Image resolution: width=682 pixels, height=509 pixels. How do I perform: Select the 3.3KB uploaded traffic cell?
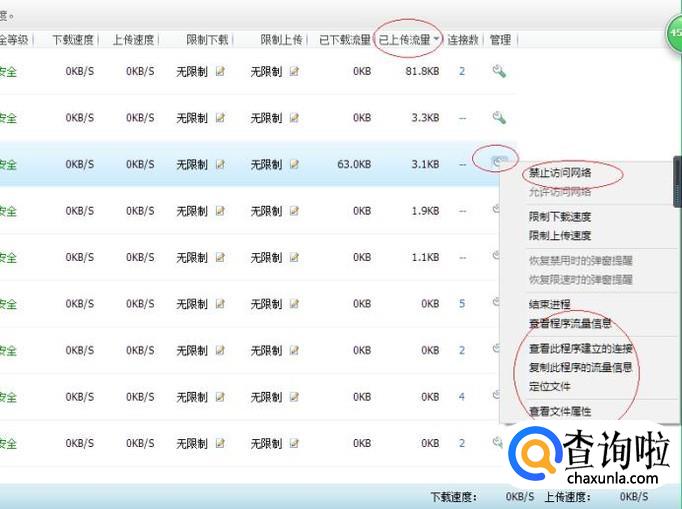[425, 117]
